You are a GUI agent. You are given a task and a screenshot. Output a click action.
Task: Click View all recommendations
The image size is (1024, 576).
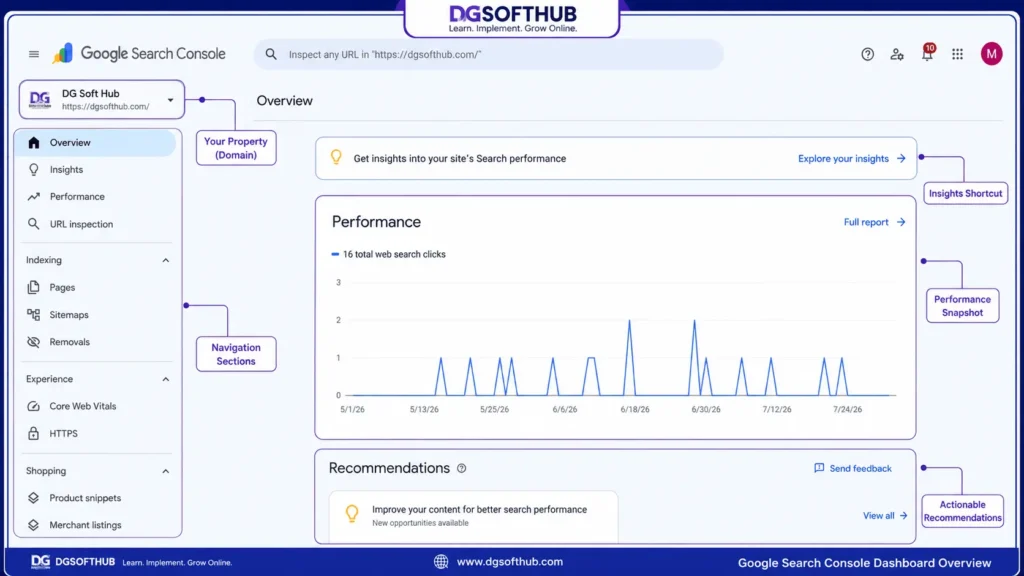885,515
